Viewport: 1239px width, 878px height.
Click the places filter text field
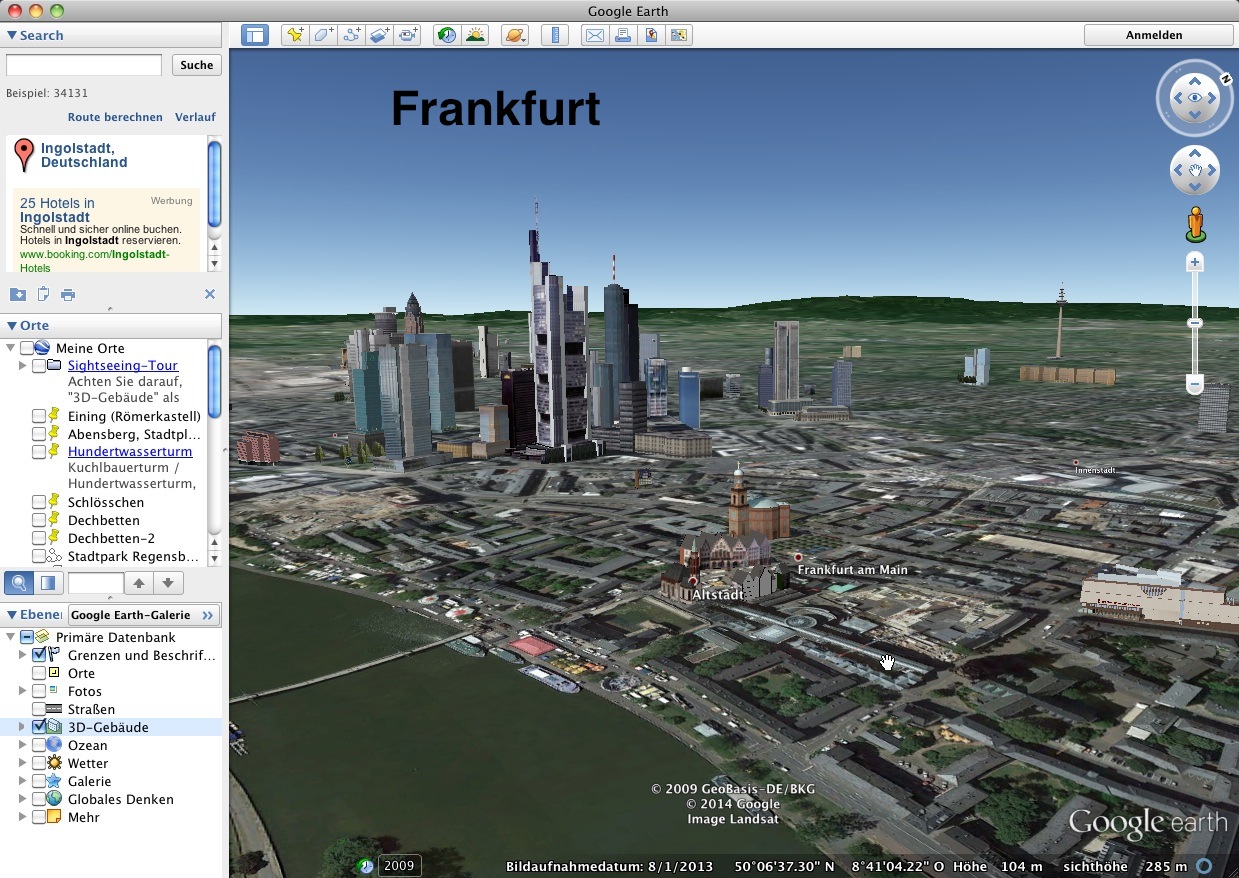(x=96, y=583)
